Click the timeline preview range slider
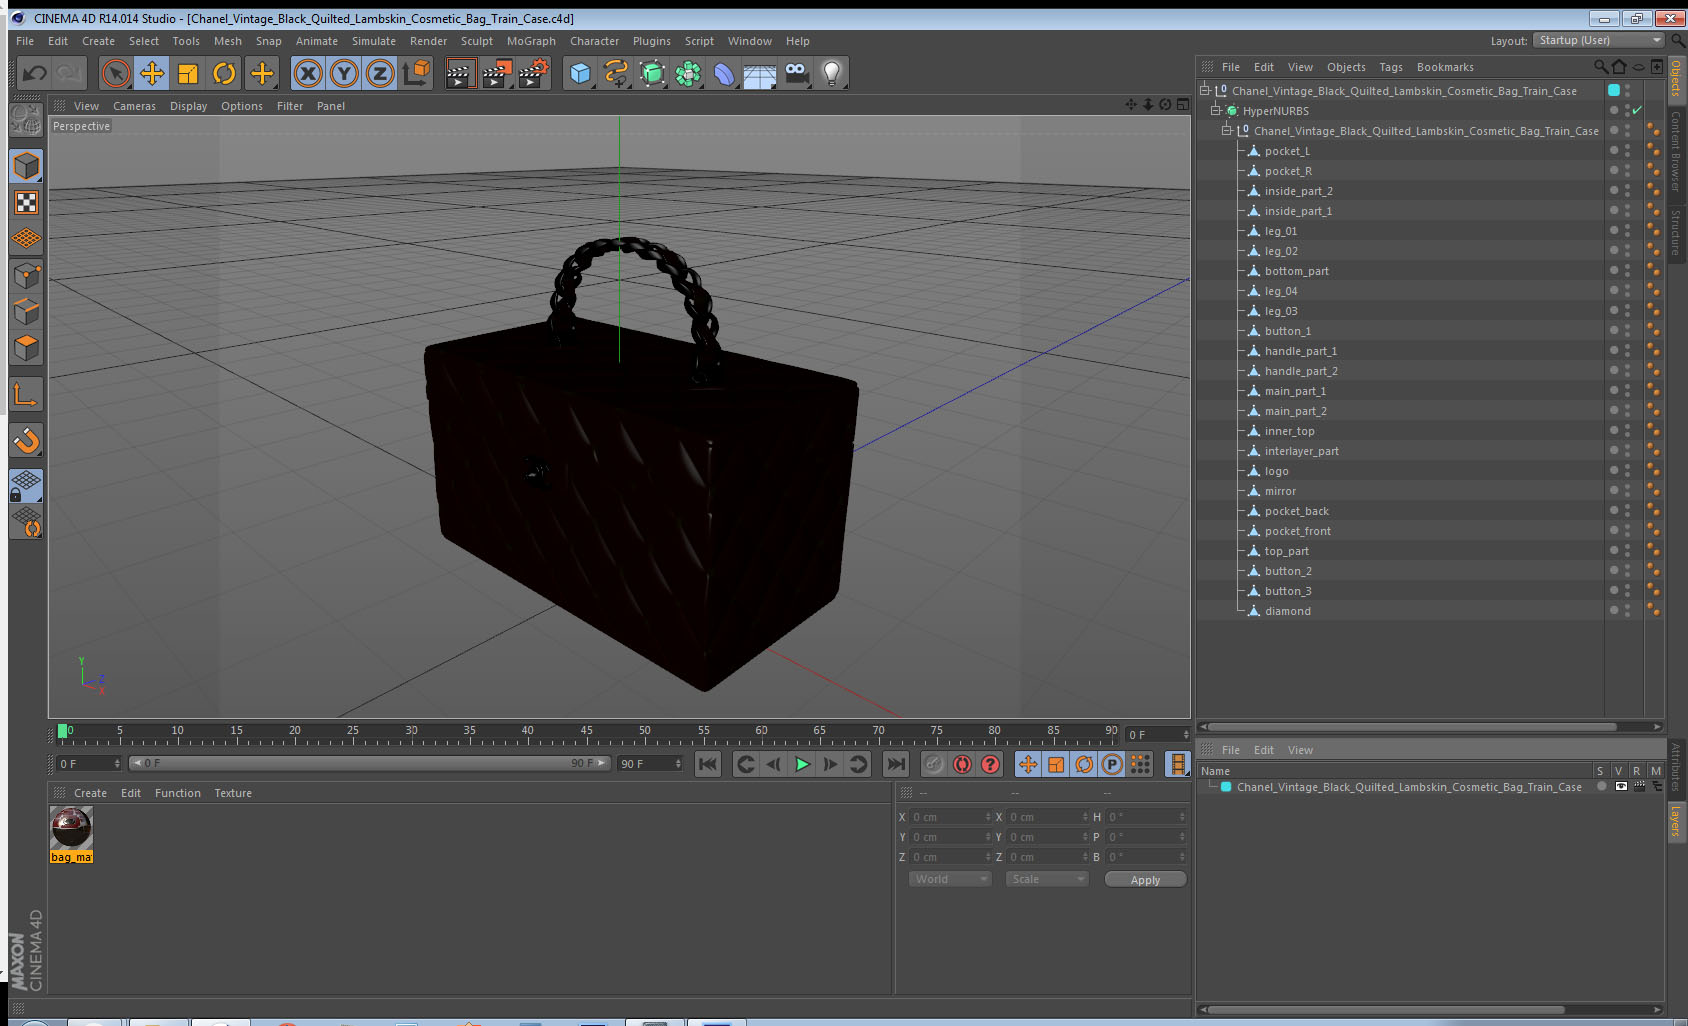Image resolution: width=1688 pixels, height=1026 pixels. click(x=369, y=763)
